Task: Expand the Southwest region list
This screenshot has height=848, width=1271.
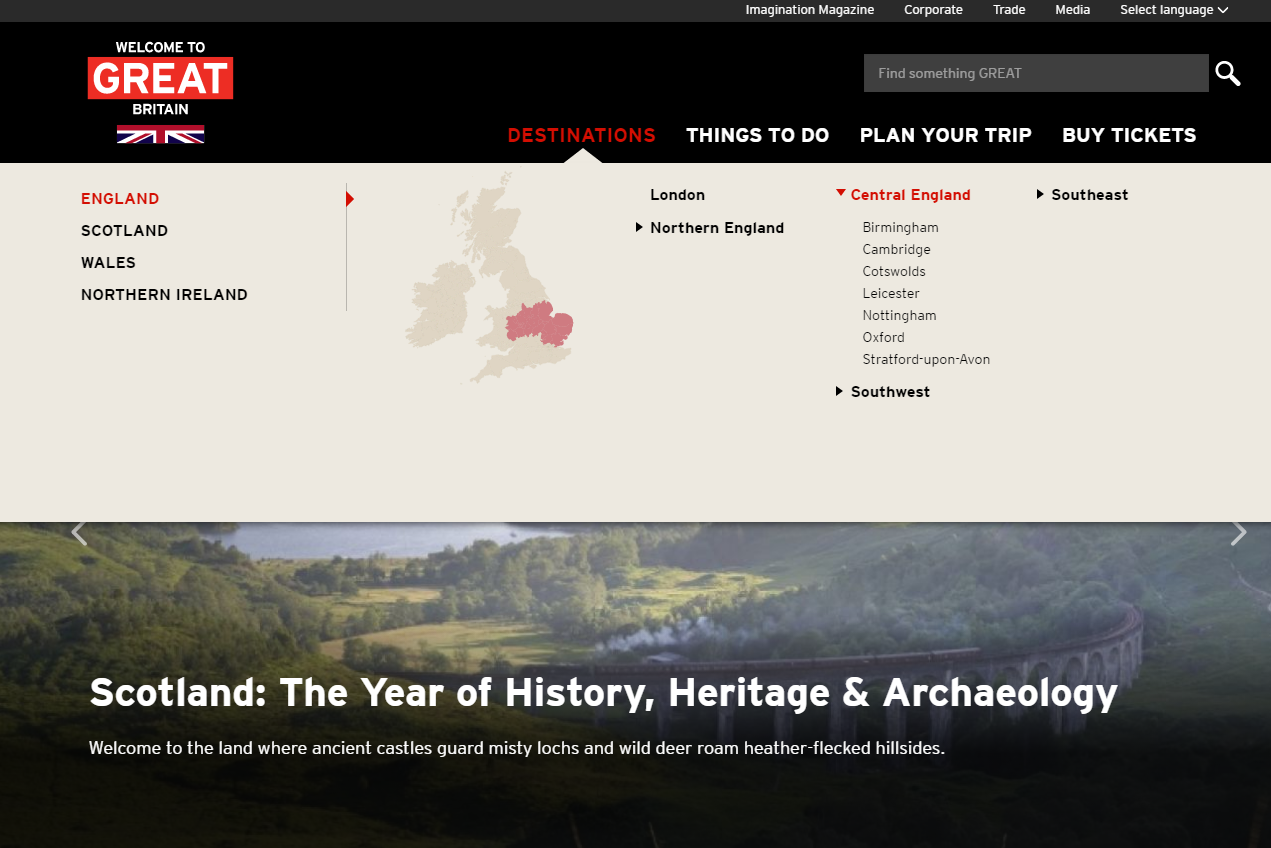Action: (x=889, y=392)
